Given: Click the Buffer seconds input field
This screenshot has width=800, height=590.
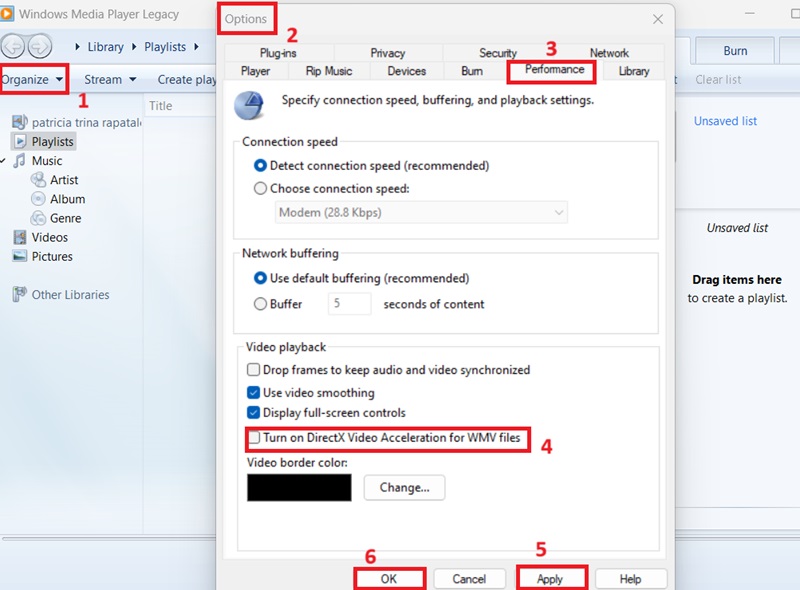Looking at the screenshot, I should (x=349, y=304).
